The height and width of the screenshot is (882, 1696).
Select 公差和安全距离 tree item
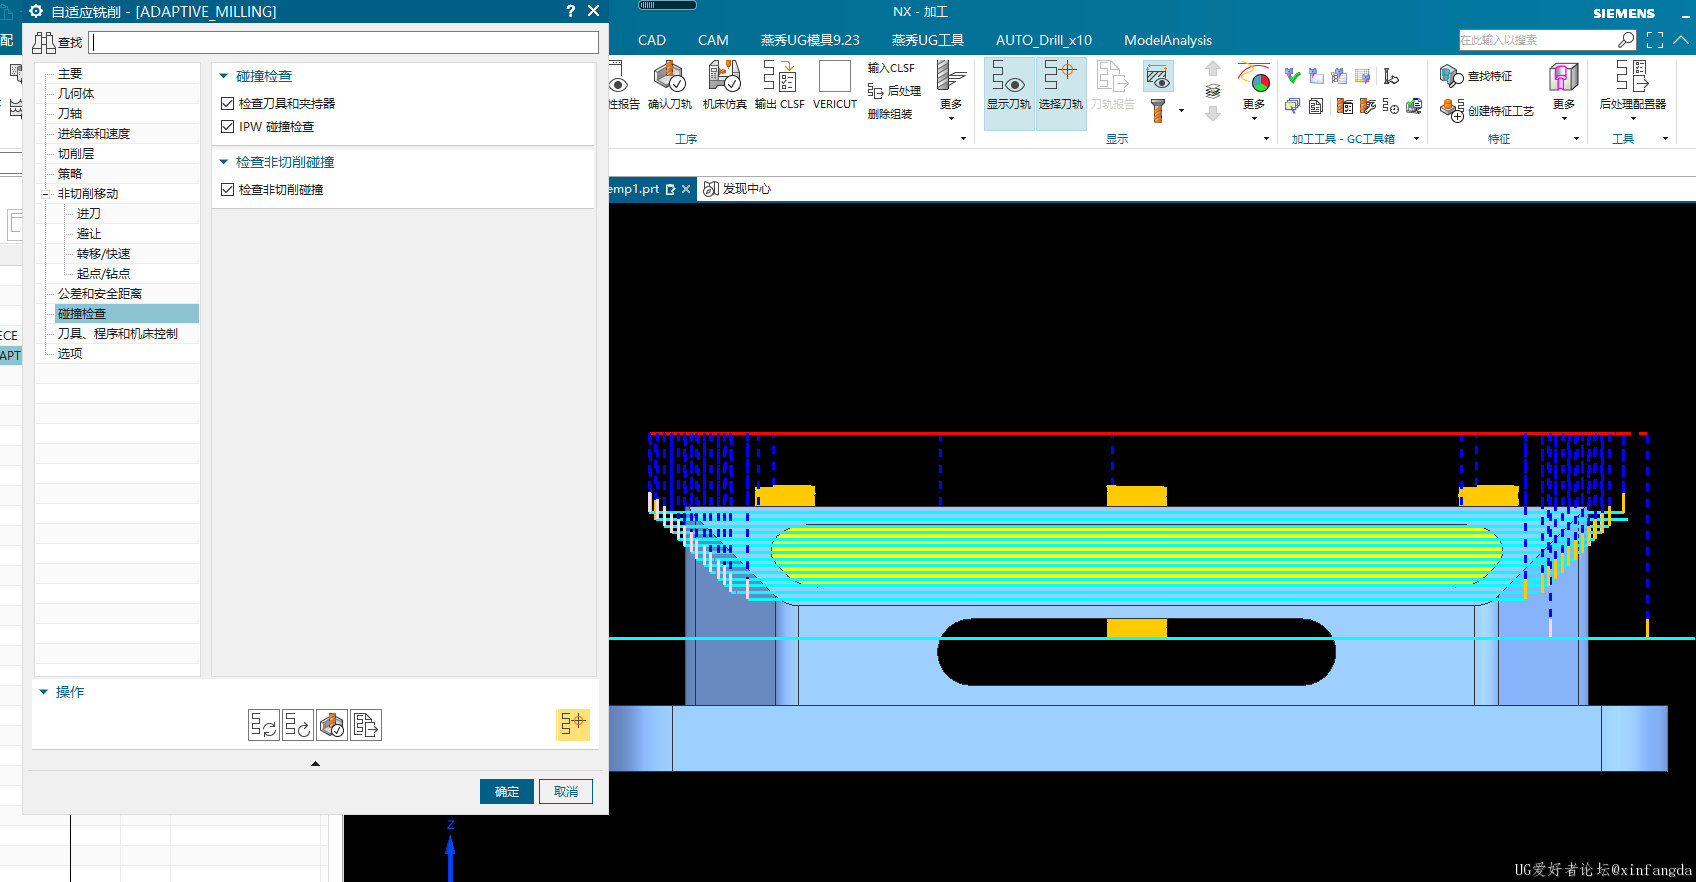tap(100, 294)
